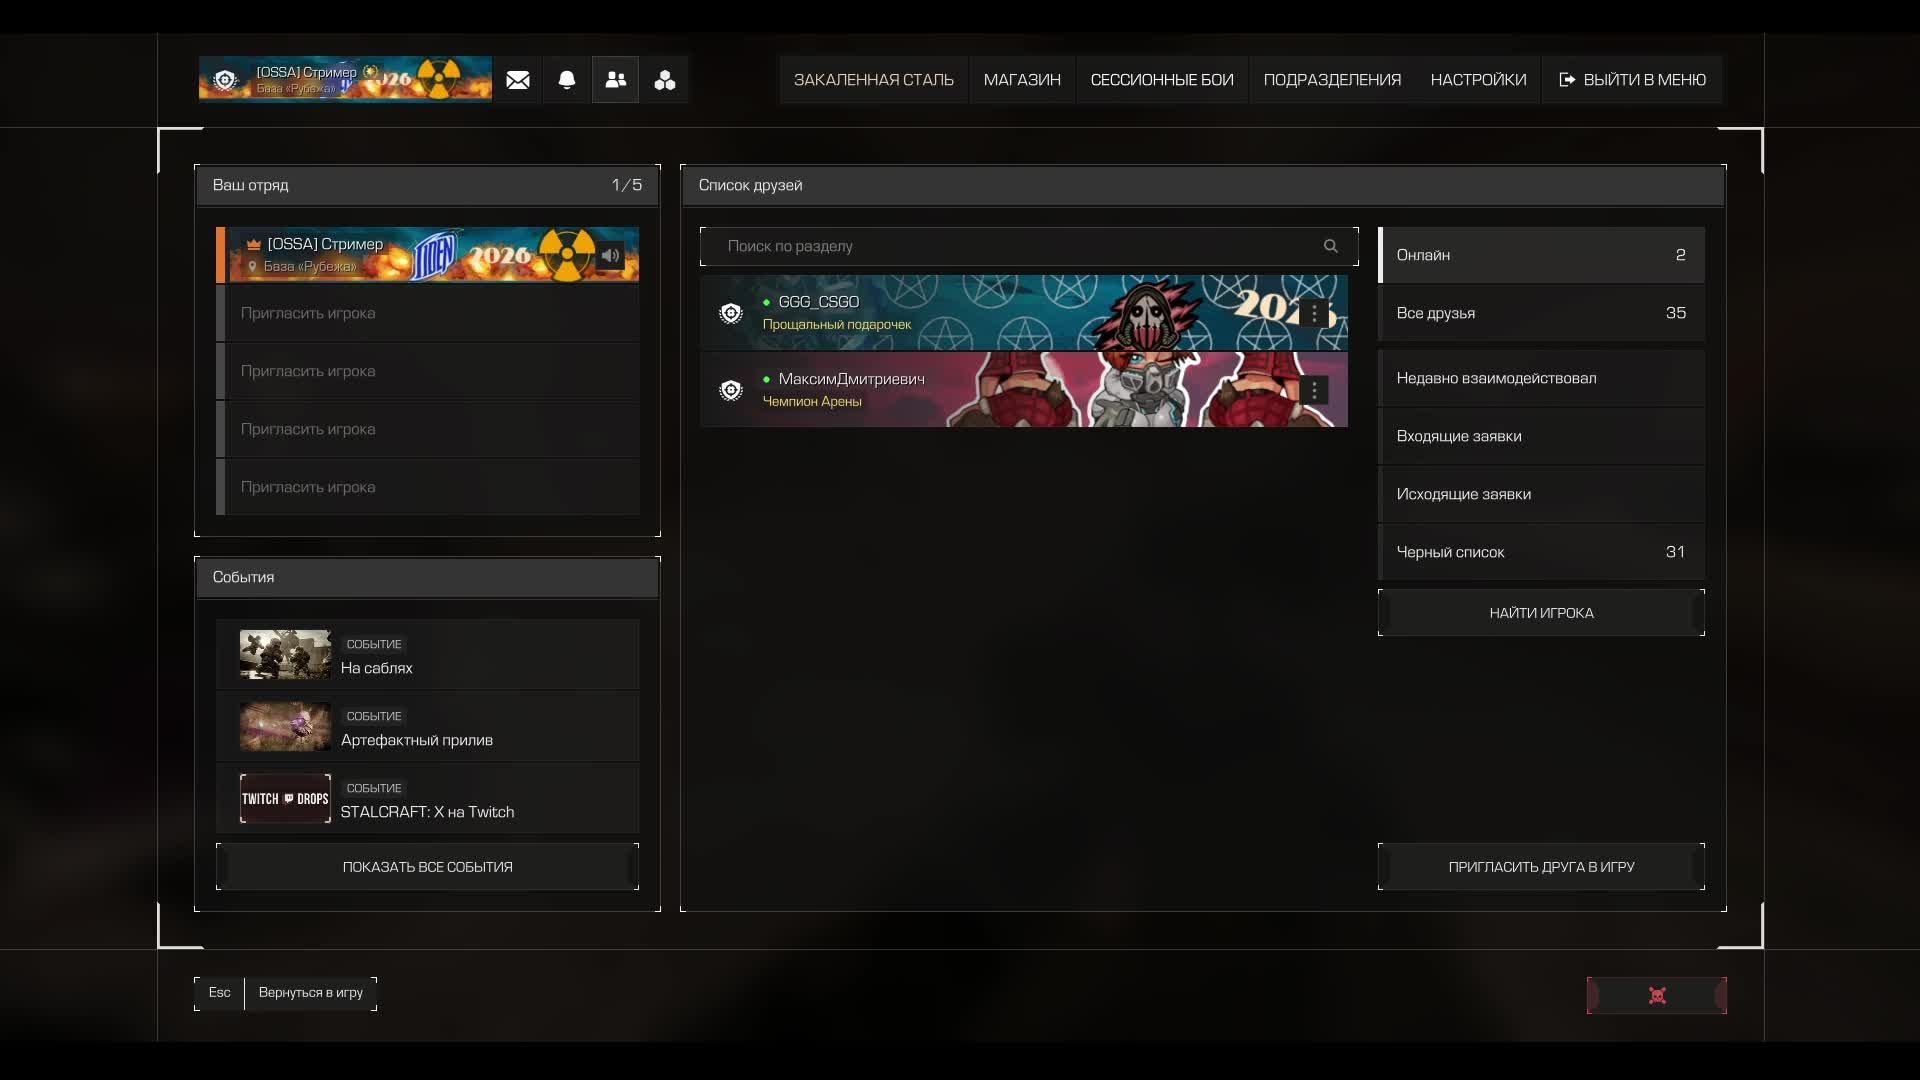The height and width of the screenshot is (1080, 1920).
Task: Click the search magnifier icon
Action: [1331, 246]
